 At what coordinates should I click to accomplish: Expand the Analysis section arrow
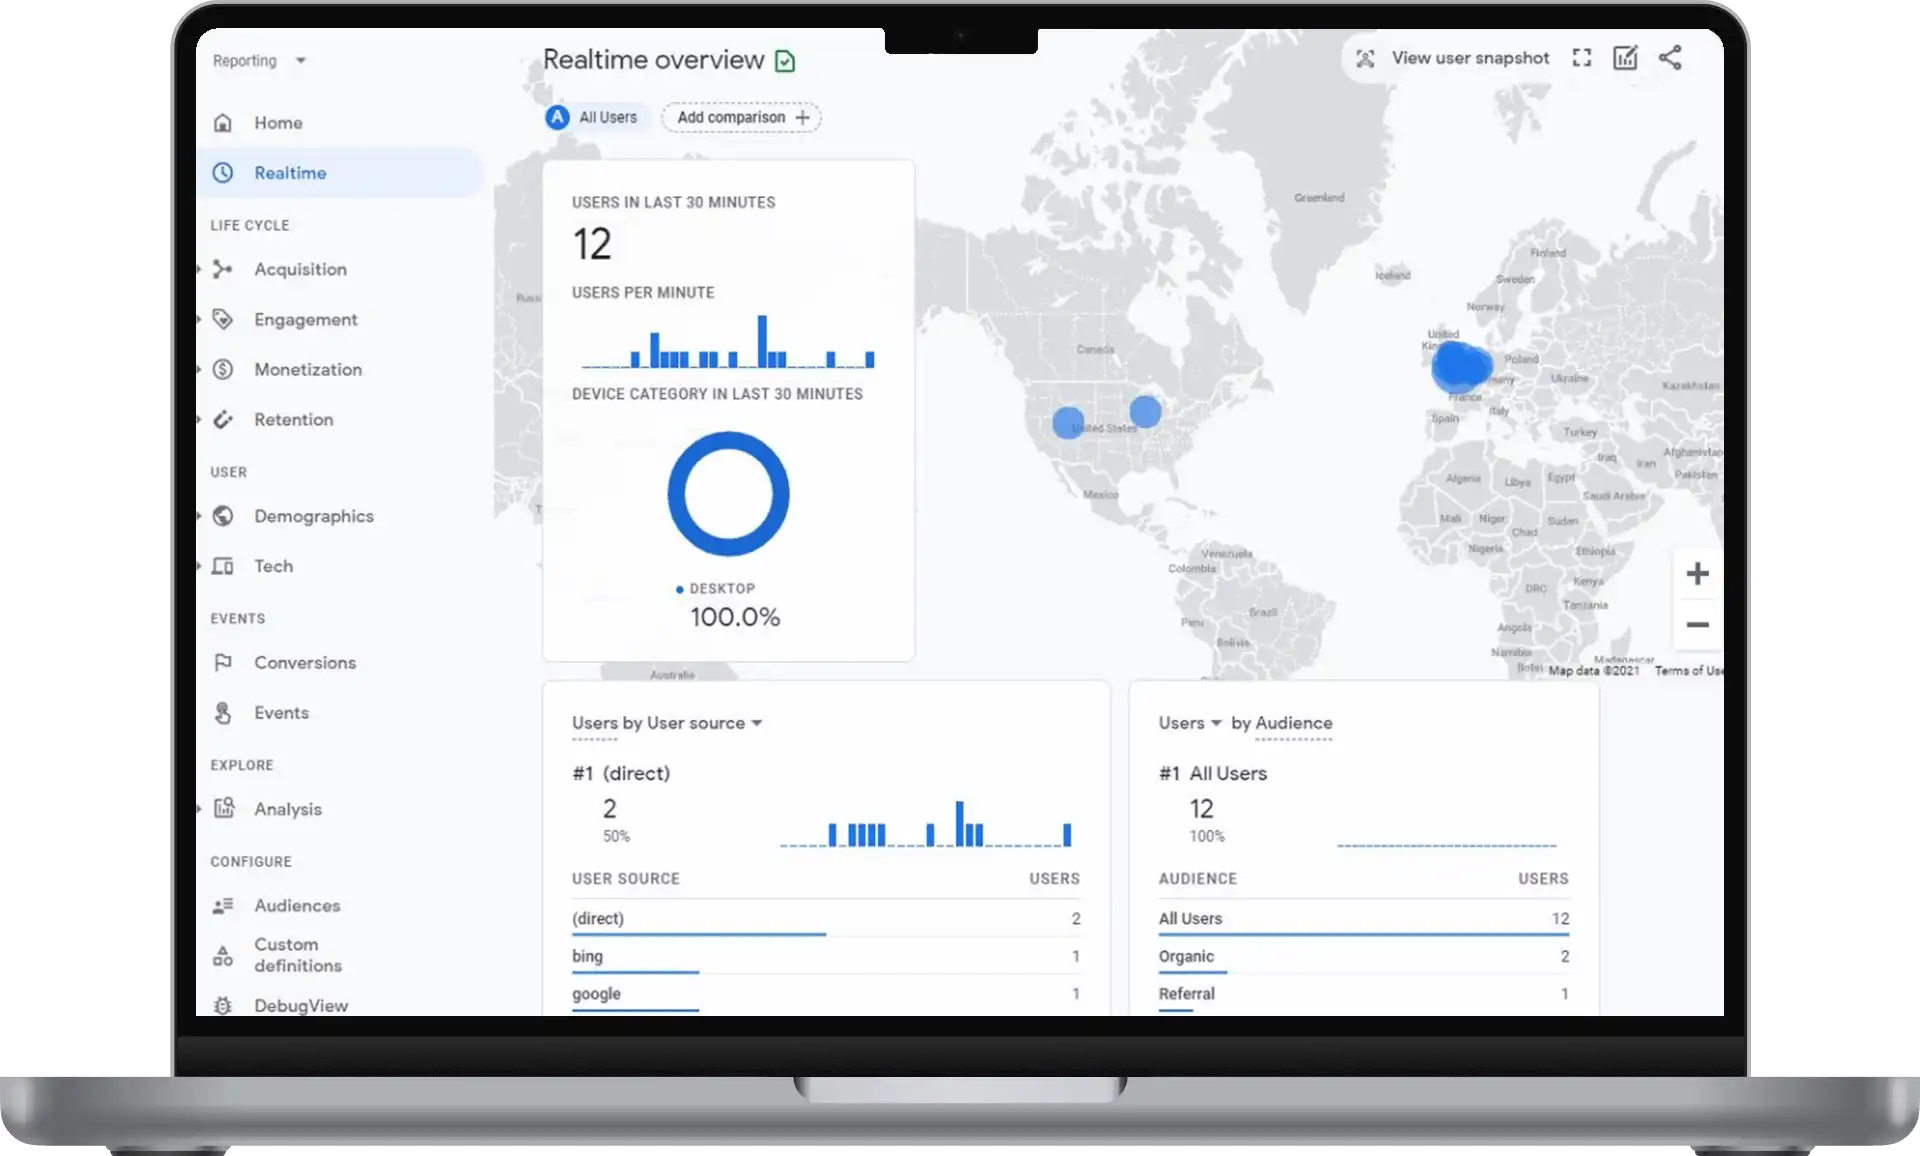(199, 808)
